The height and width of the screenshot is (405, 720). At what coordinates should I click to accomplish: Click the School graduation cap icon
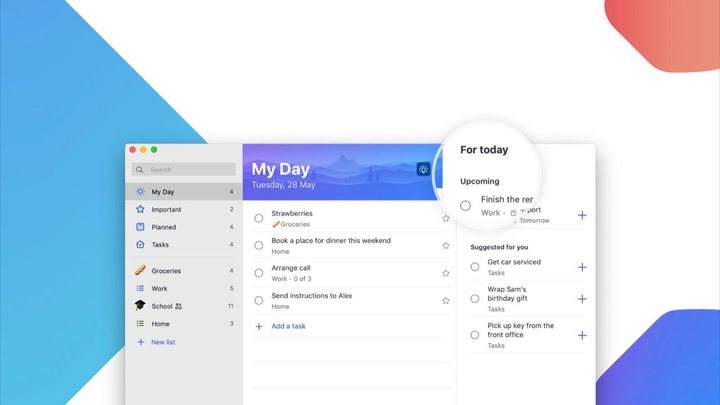point(140,305)
